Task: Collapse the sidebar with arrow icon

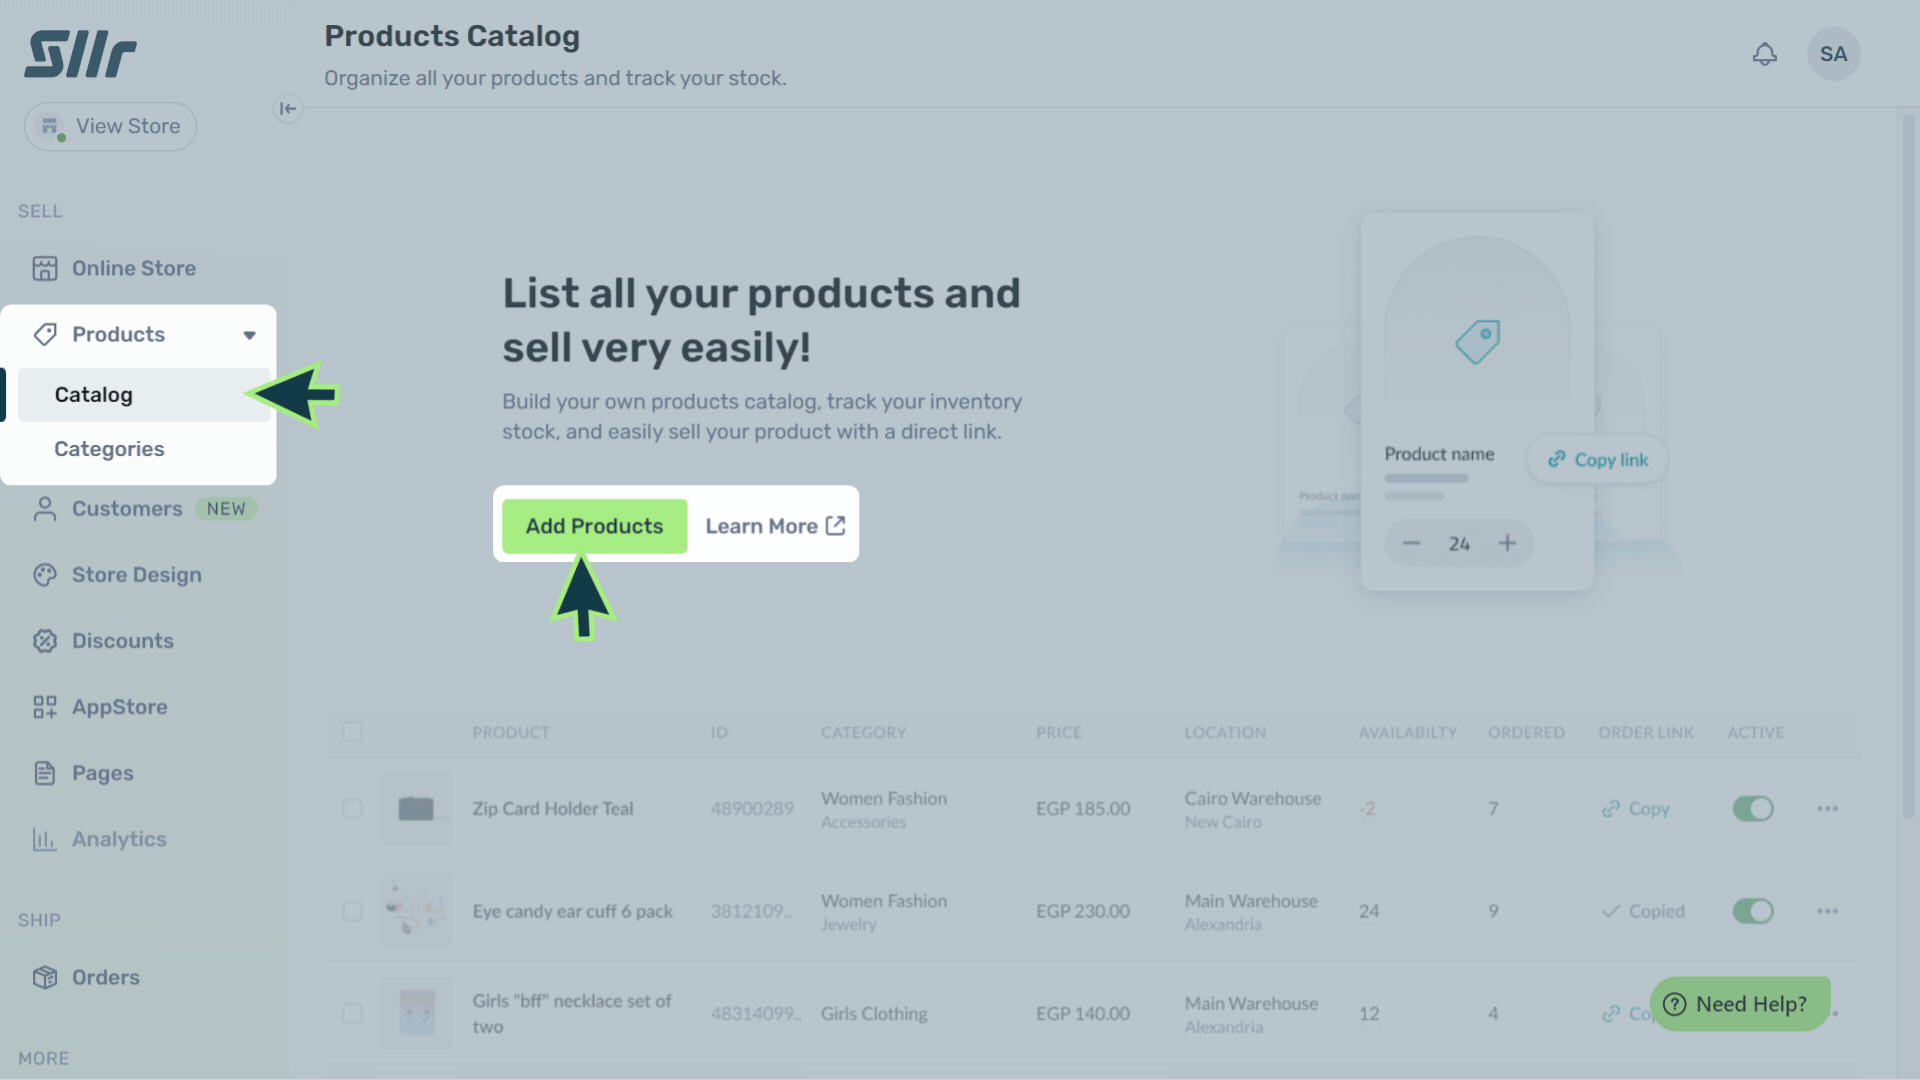Action: pos(288,109)
